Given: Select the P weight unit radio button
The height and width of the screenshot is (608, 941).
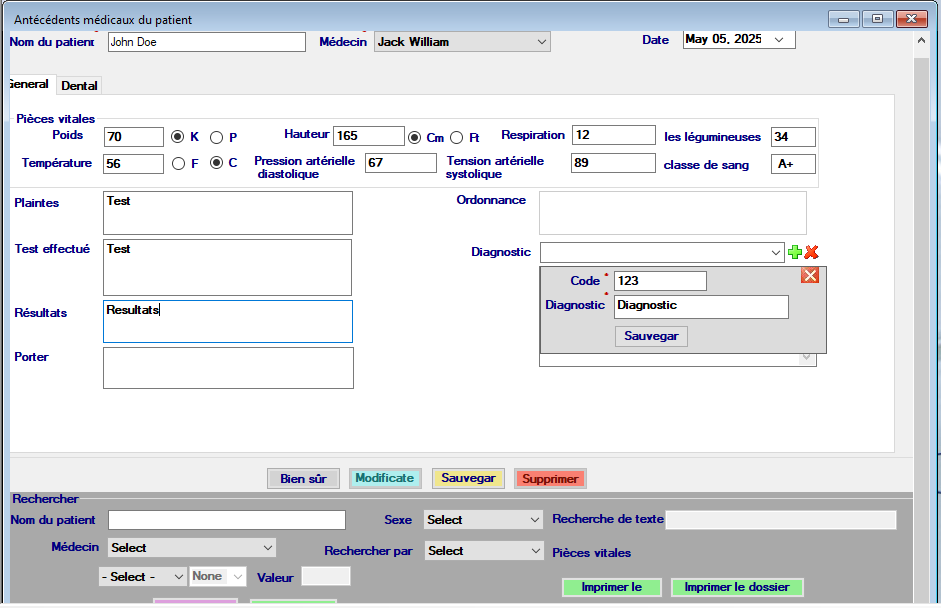Looking at the screenshot, I should [x=216, y=137].
